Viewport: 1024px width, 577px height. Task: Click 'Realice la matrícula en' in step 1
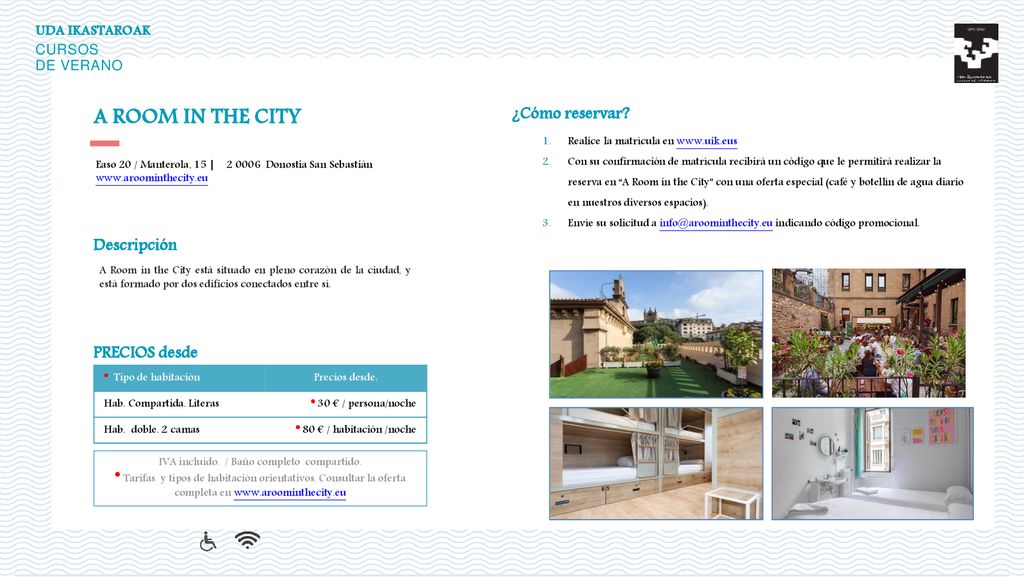[620, 141]
